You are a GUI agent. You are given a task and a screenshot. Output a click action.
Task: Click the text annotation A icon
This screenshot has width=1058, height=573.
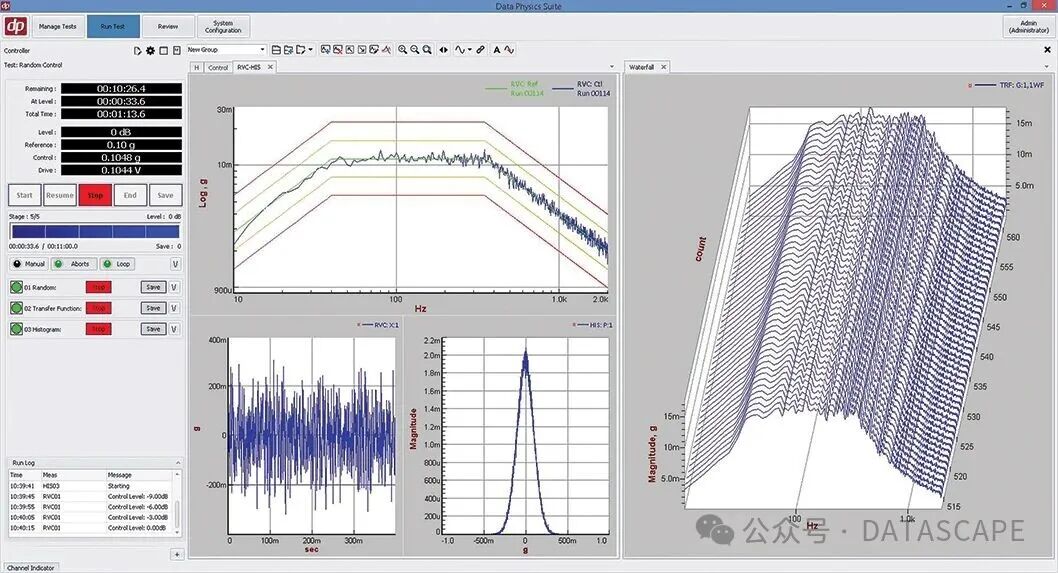(x=497, y=50)
